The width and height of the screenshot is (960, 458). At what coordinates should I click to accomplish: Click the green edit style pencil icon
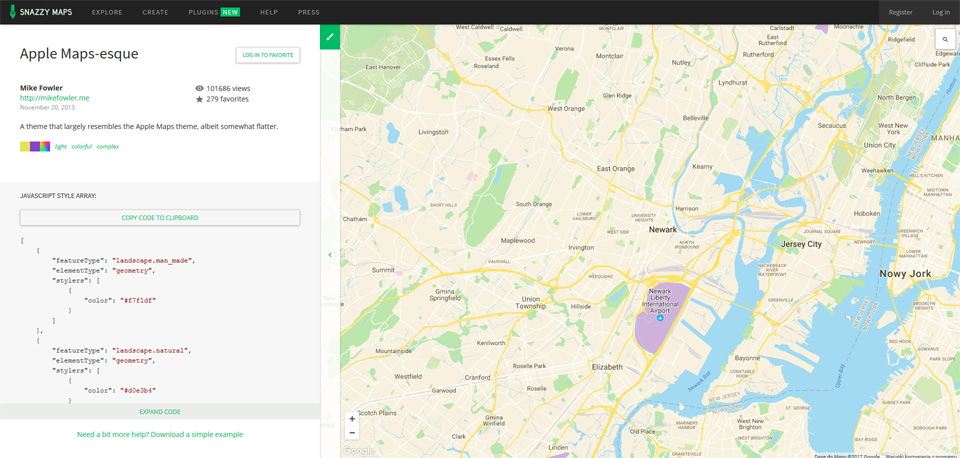[330, 37]
